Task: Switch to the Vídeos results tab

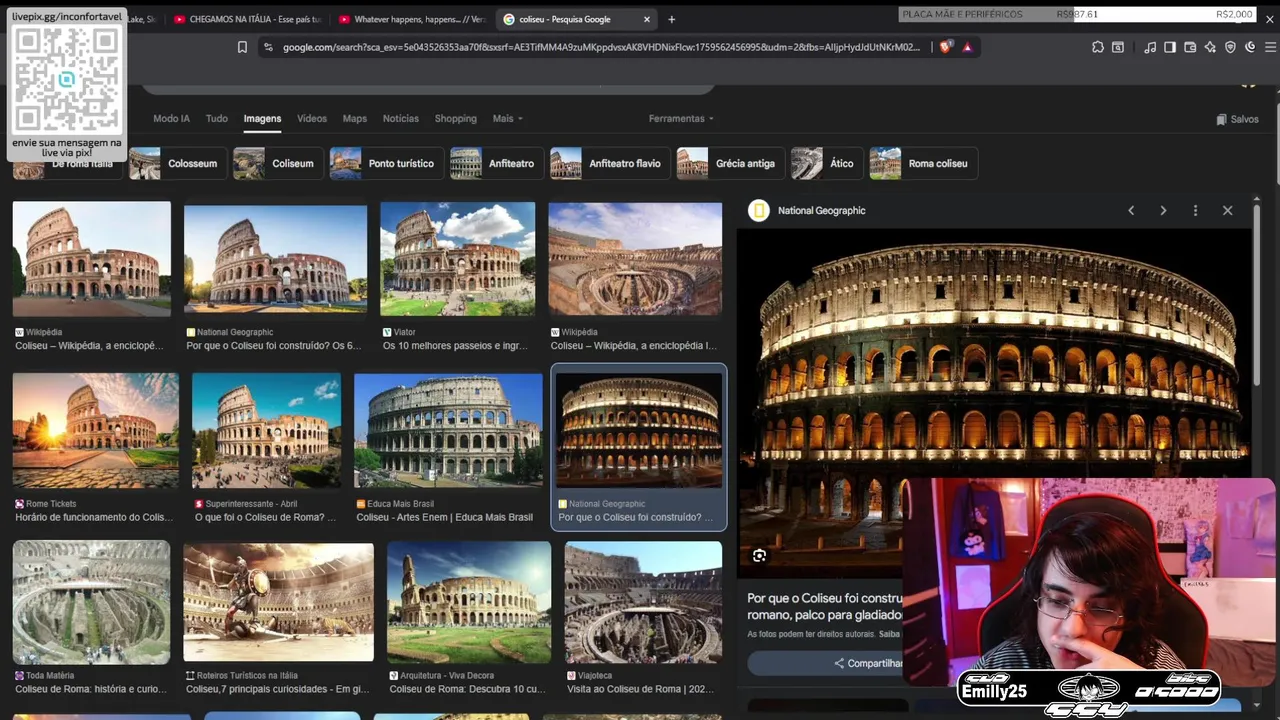Action: [312, 119]
